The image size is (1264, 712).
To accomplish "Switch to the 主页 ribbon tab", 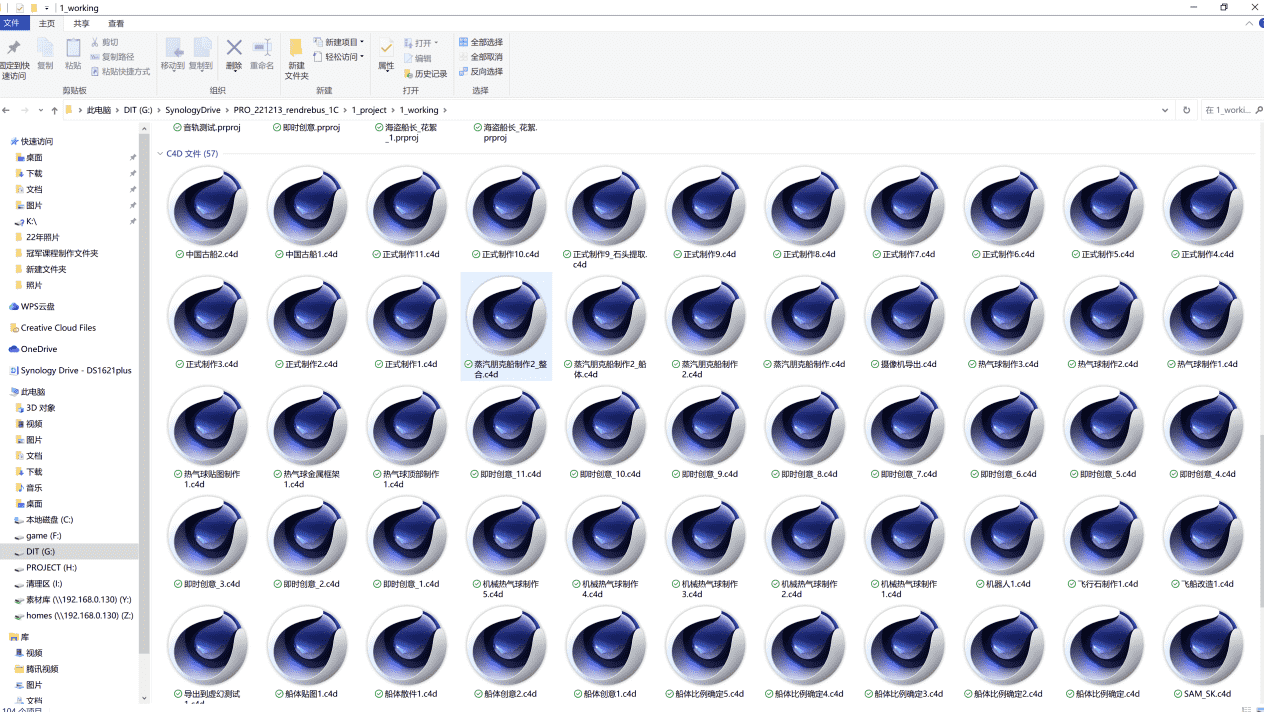I will [47, 23].
